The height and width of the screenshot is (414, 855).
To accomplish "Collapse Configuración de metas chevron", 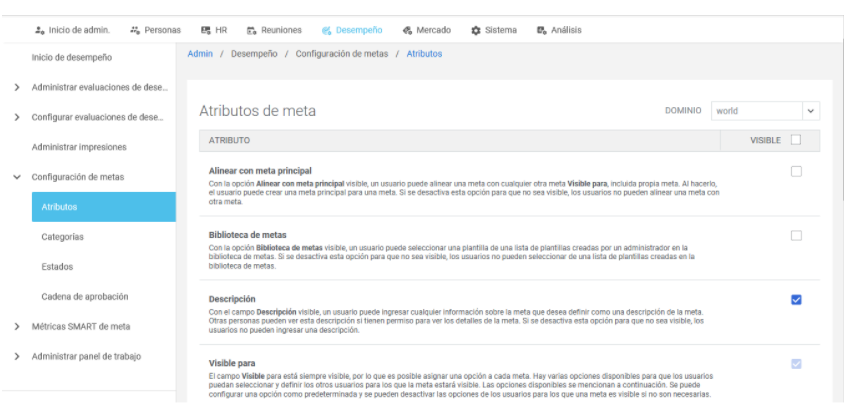I will pyautogui.click(x=17, y=177).
